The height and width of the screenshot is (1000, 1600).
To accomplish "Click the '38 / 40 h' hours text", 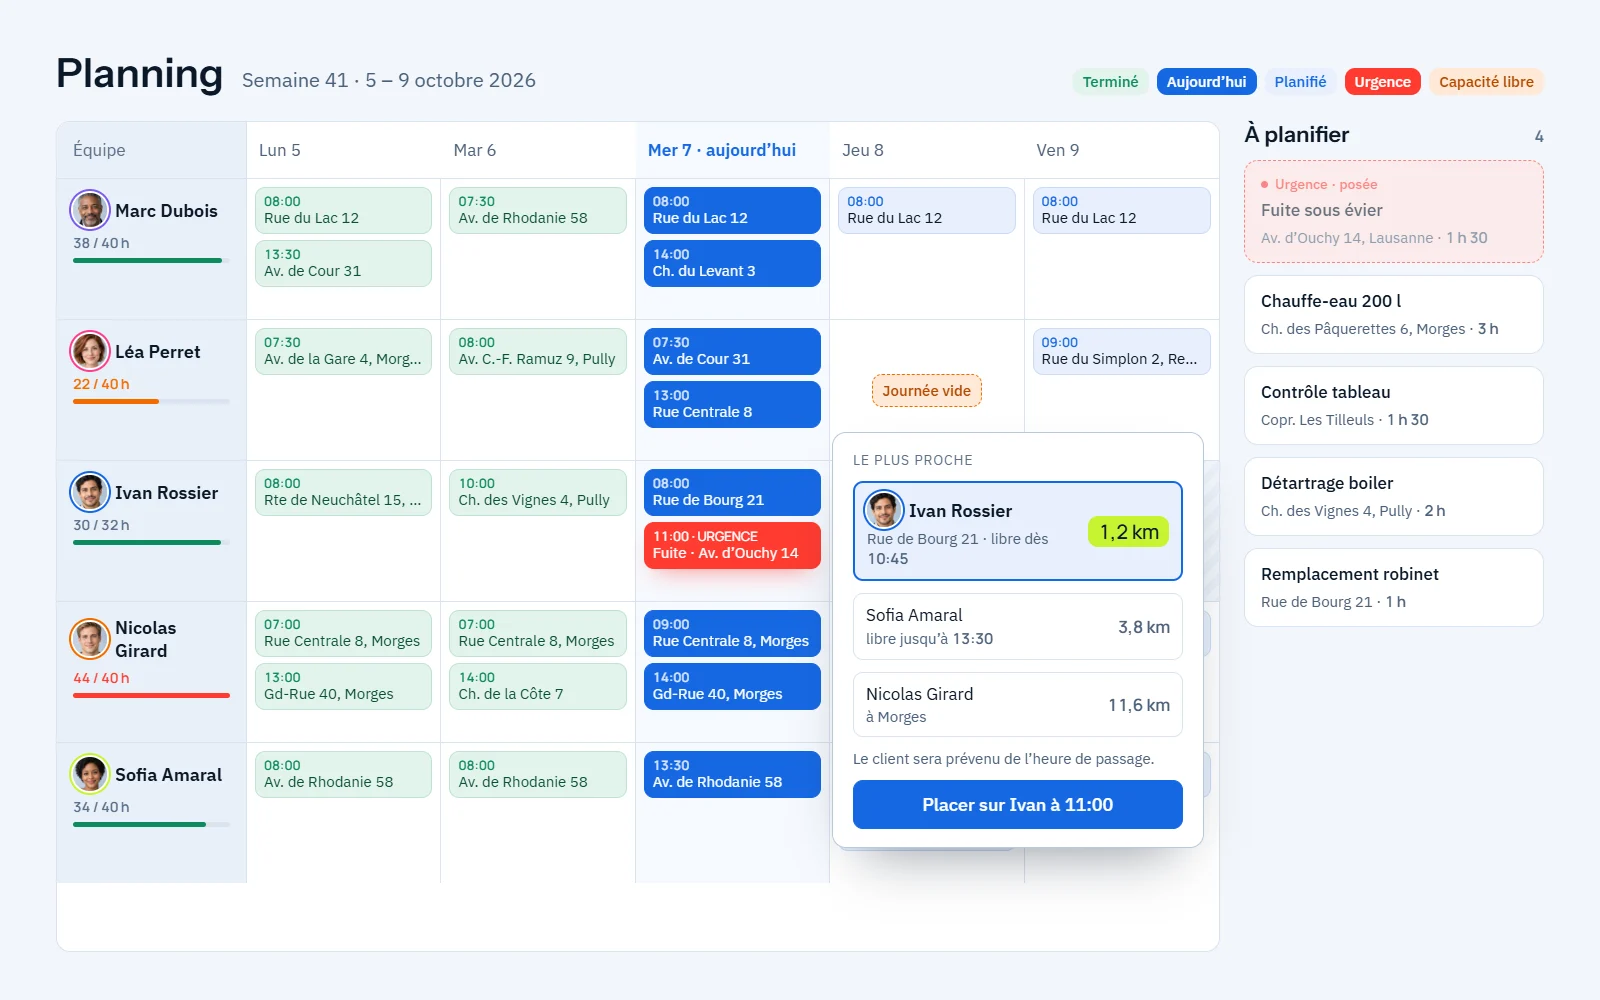I will click(101, 243).
